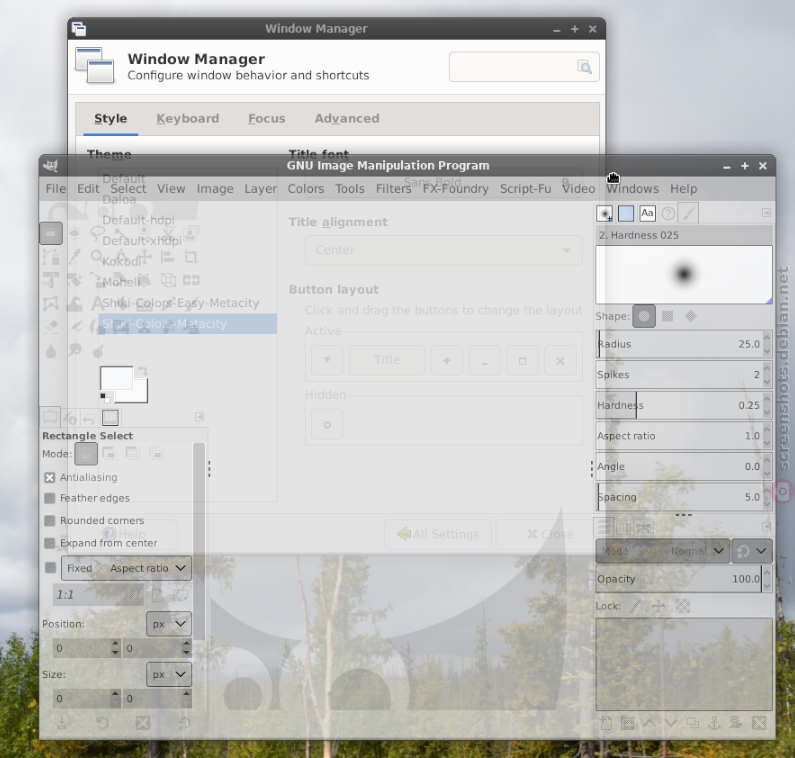Select the Move tool
This screenshot has height=758, width=795.
click(144, 257)
